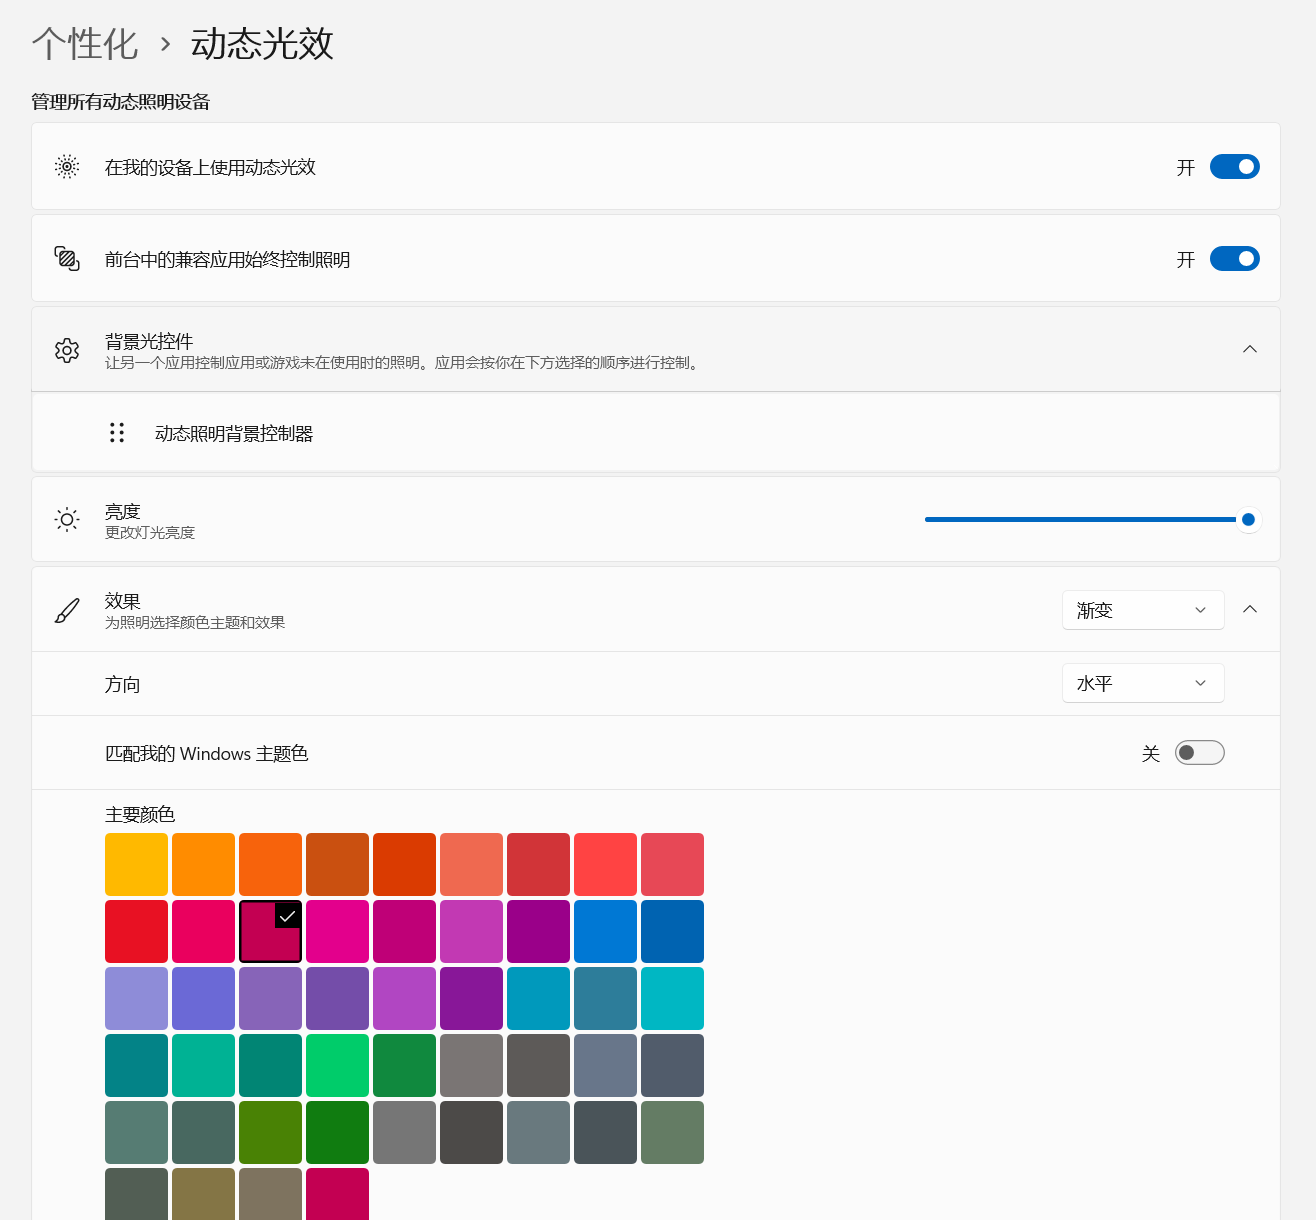Image resolution: width=1316 pixels, height=1220 pixels.
Task: Click the dynamic lighting sun-burst icon
Action: [x=67, y=167]
